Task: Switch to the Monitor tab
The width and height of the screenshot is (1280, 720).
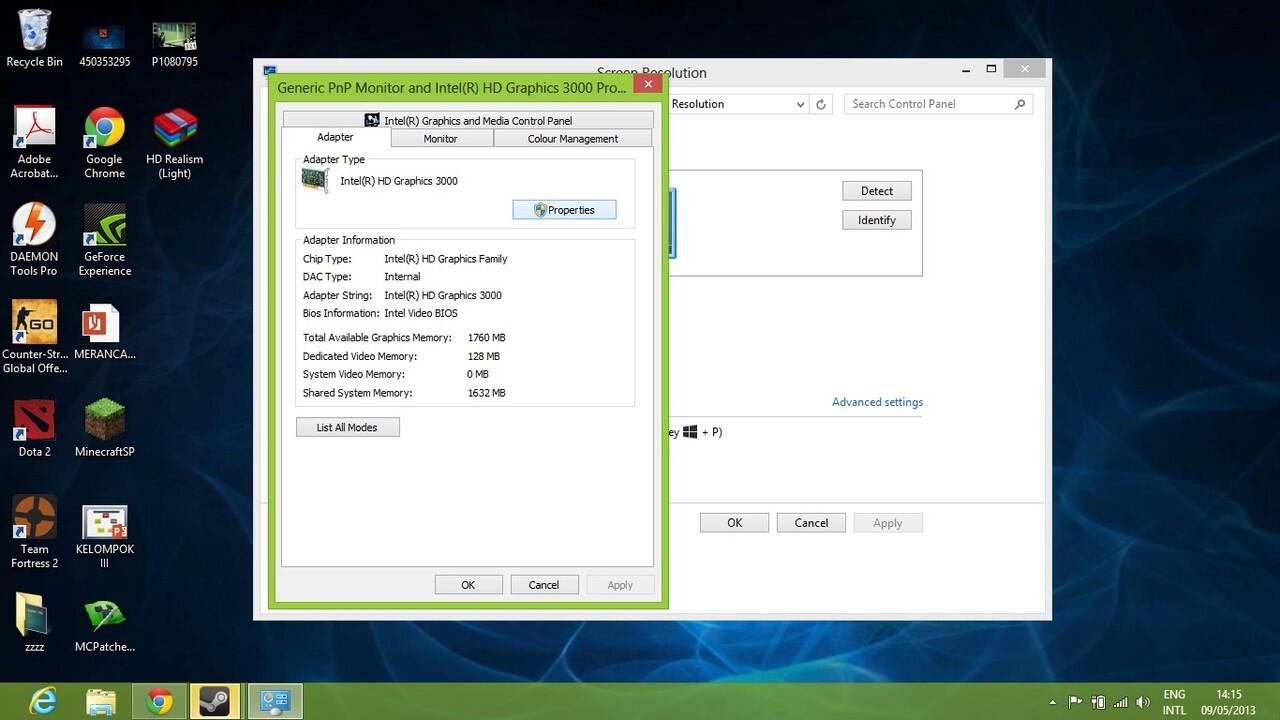Action: (440, 139)
